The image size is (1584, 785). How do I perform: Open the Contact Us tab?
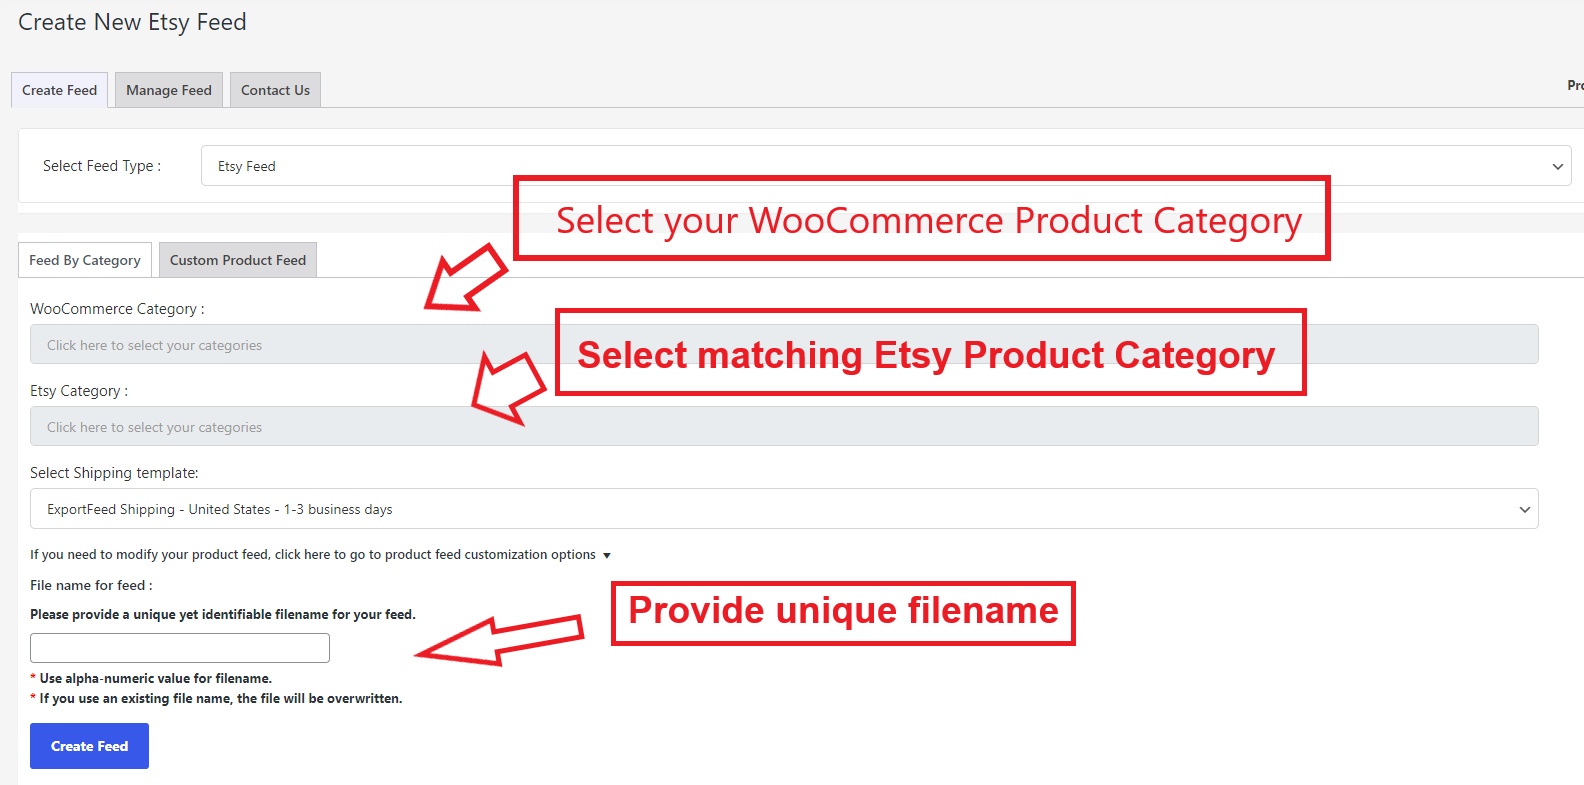click(x=274, y=89)
